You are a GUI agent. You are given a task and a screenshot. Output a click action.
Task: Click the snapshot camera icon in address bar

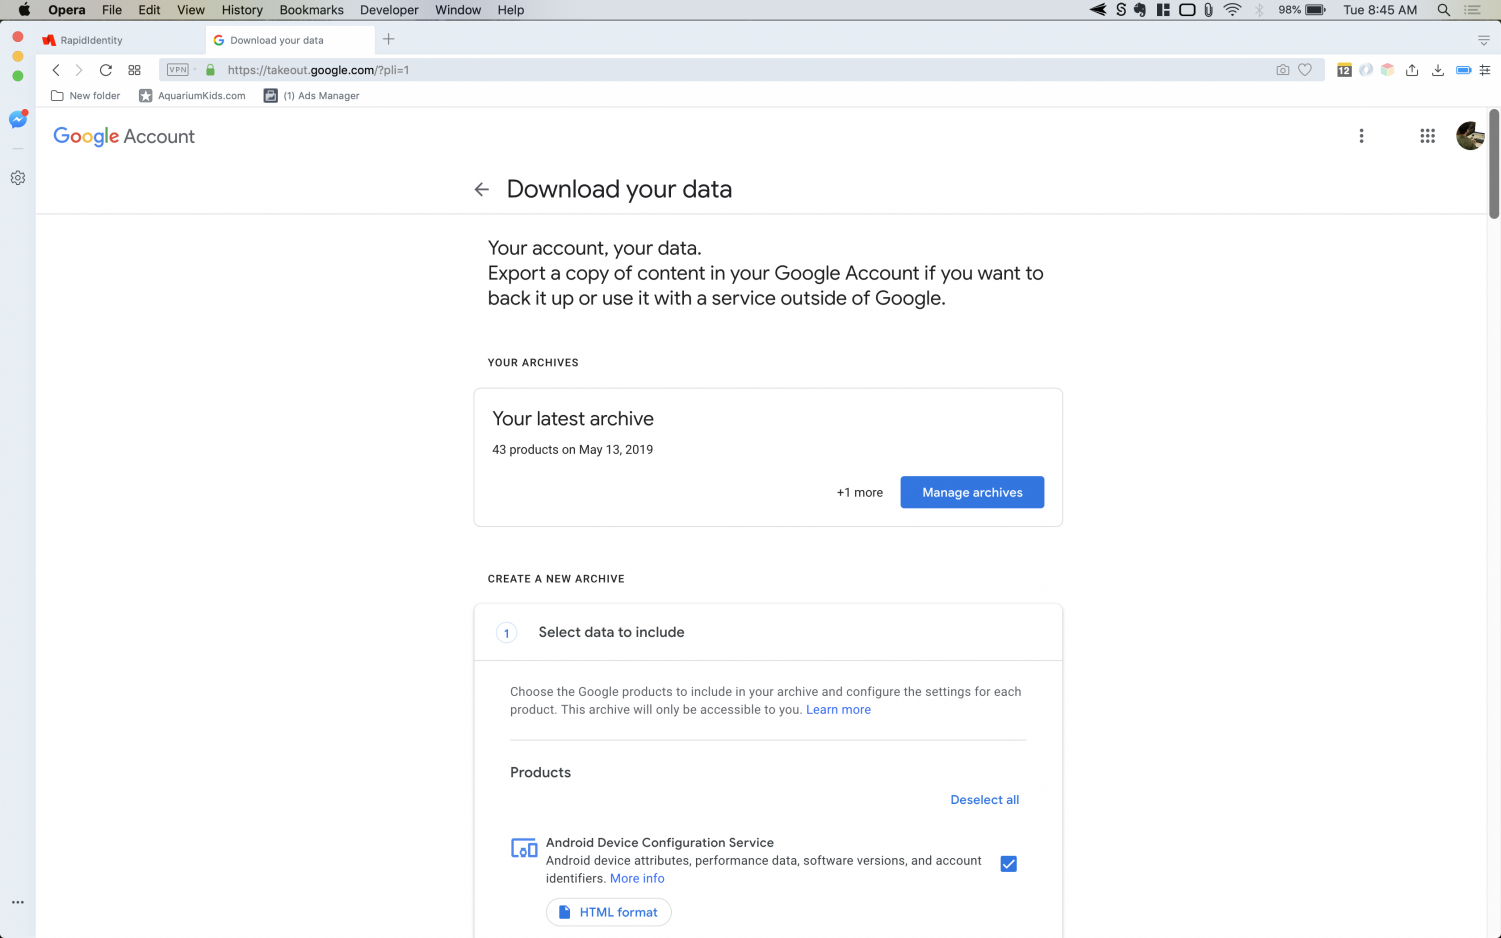1282,70
